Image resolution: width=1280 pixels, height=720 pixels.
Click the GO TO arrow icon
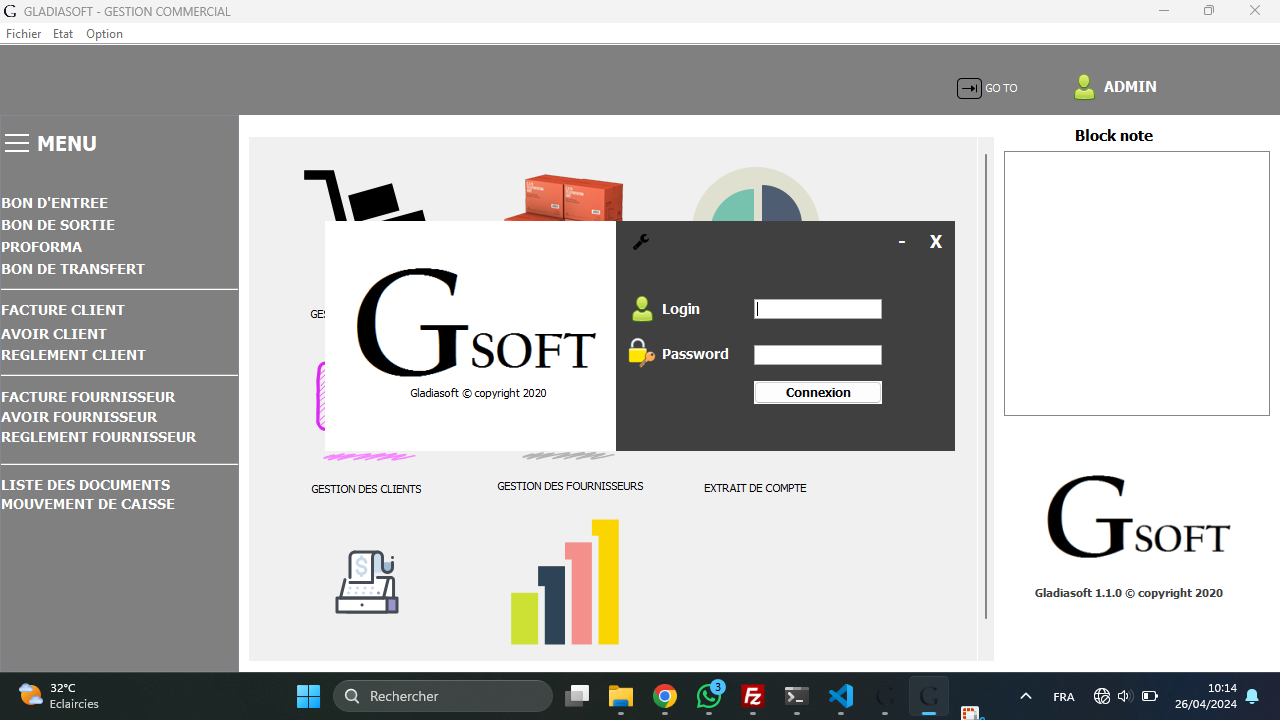click(x=968, y=88)
